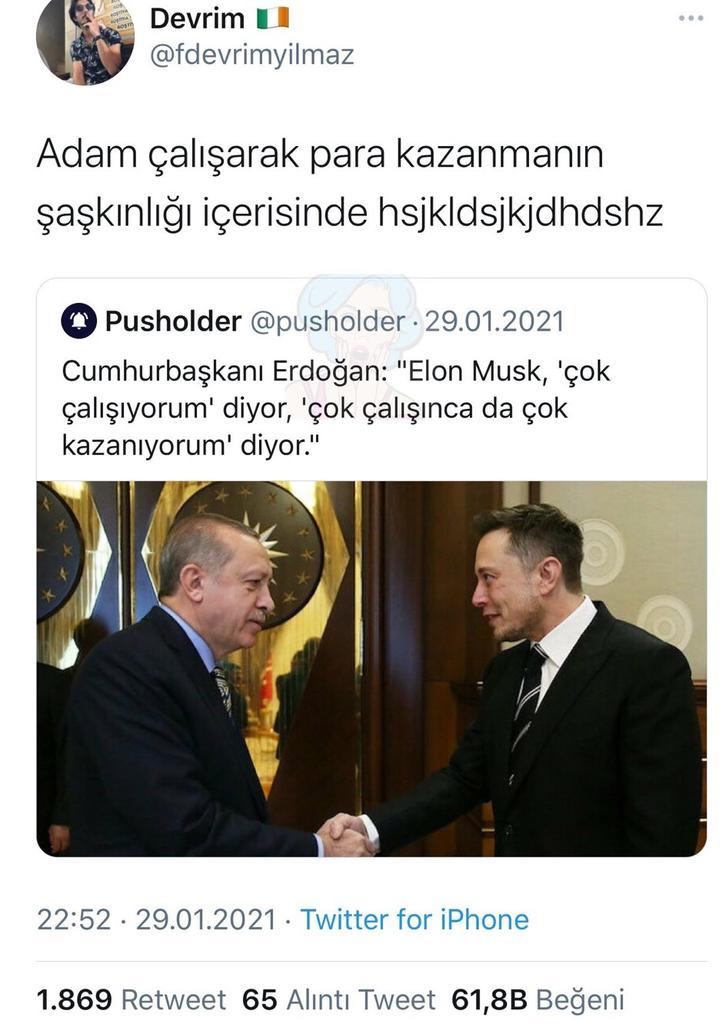View the 61,8B Beğeni list

click(x=538, y=1000)
